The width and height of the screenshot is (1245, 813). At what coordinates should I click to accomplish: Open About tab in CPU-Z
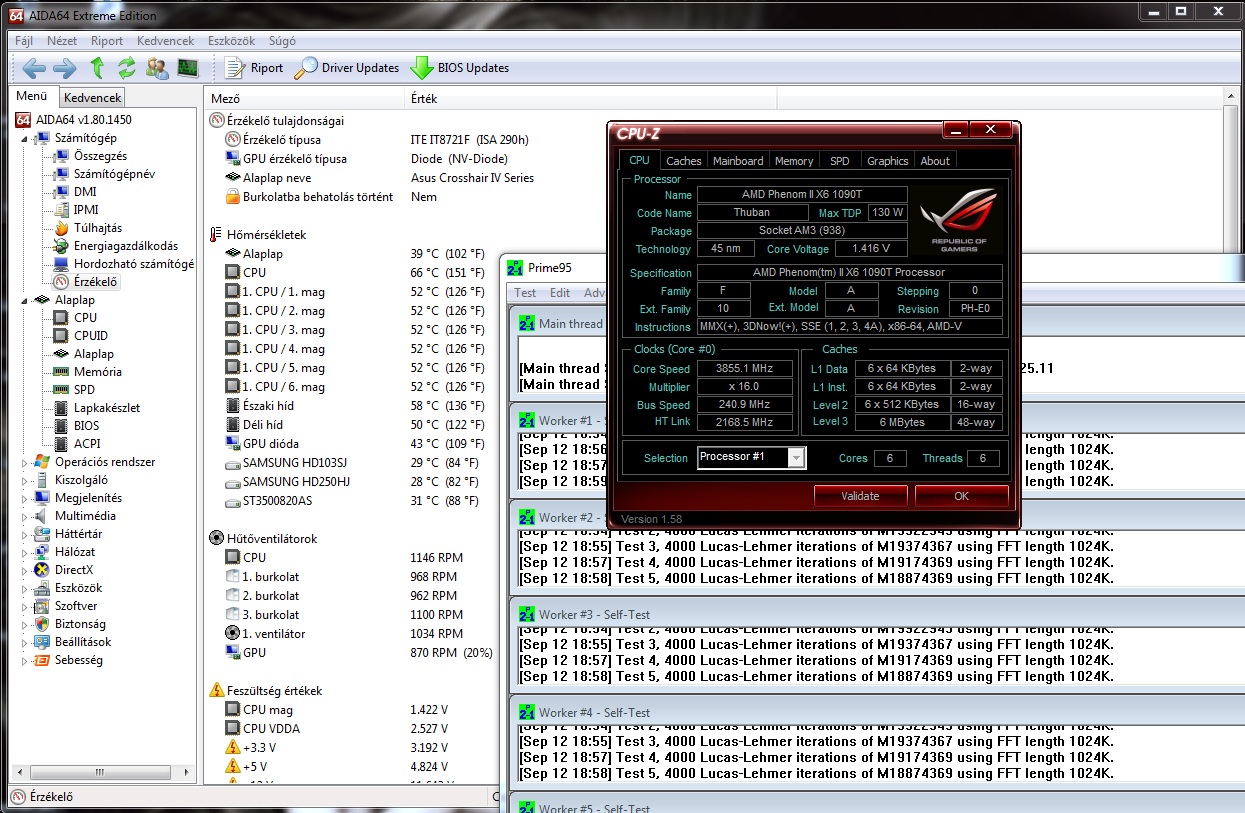[935, 161]
